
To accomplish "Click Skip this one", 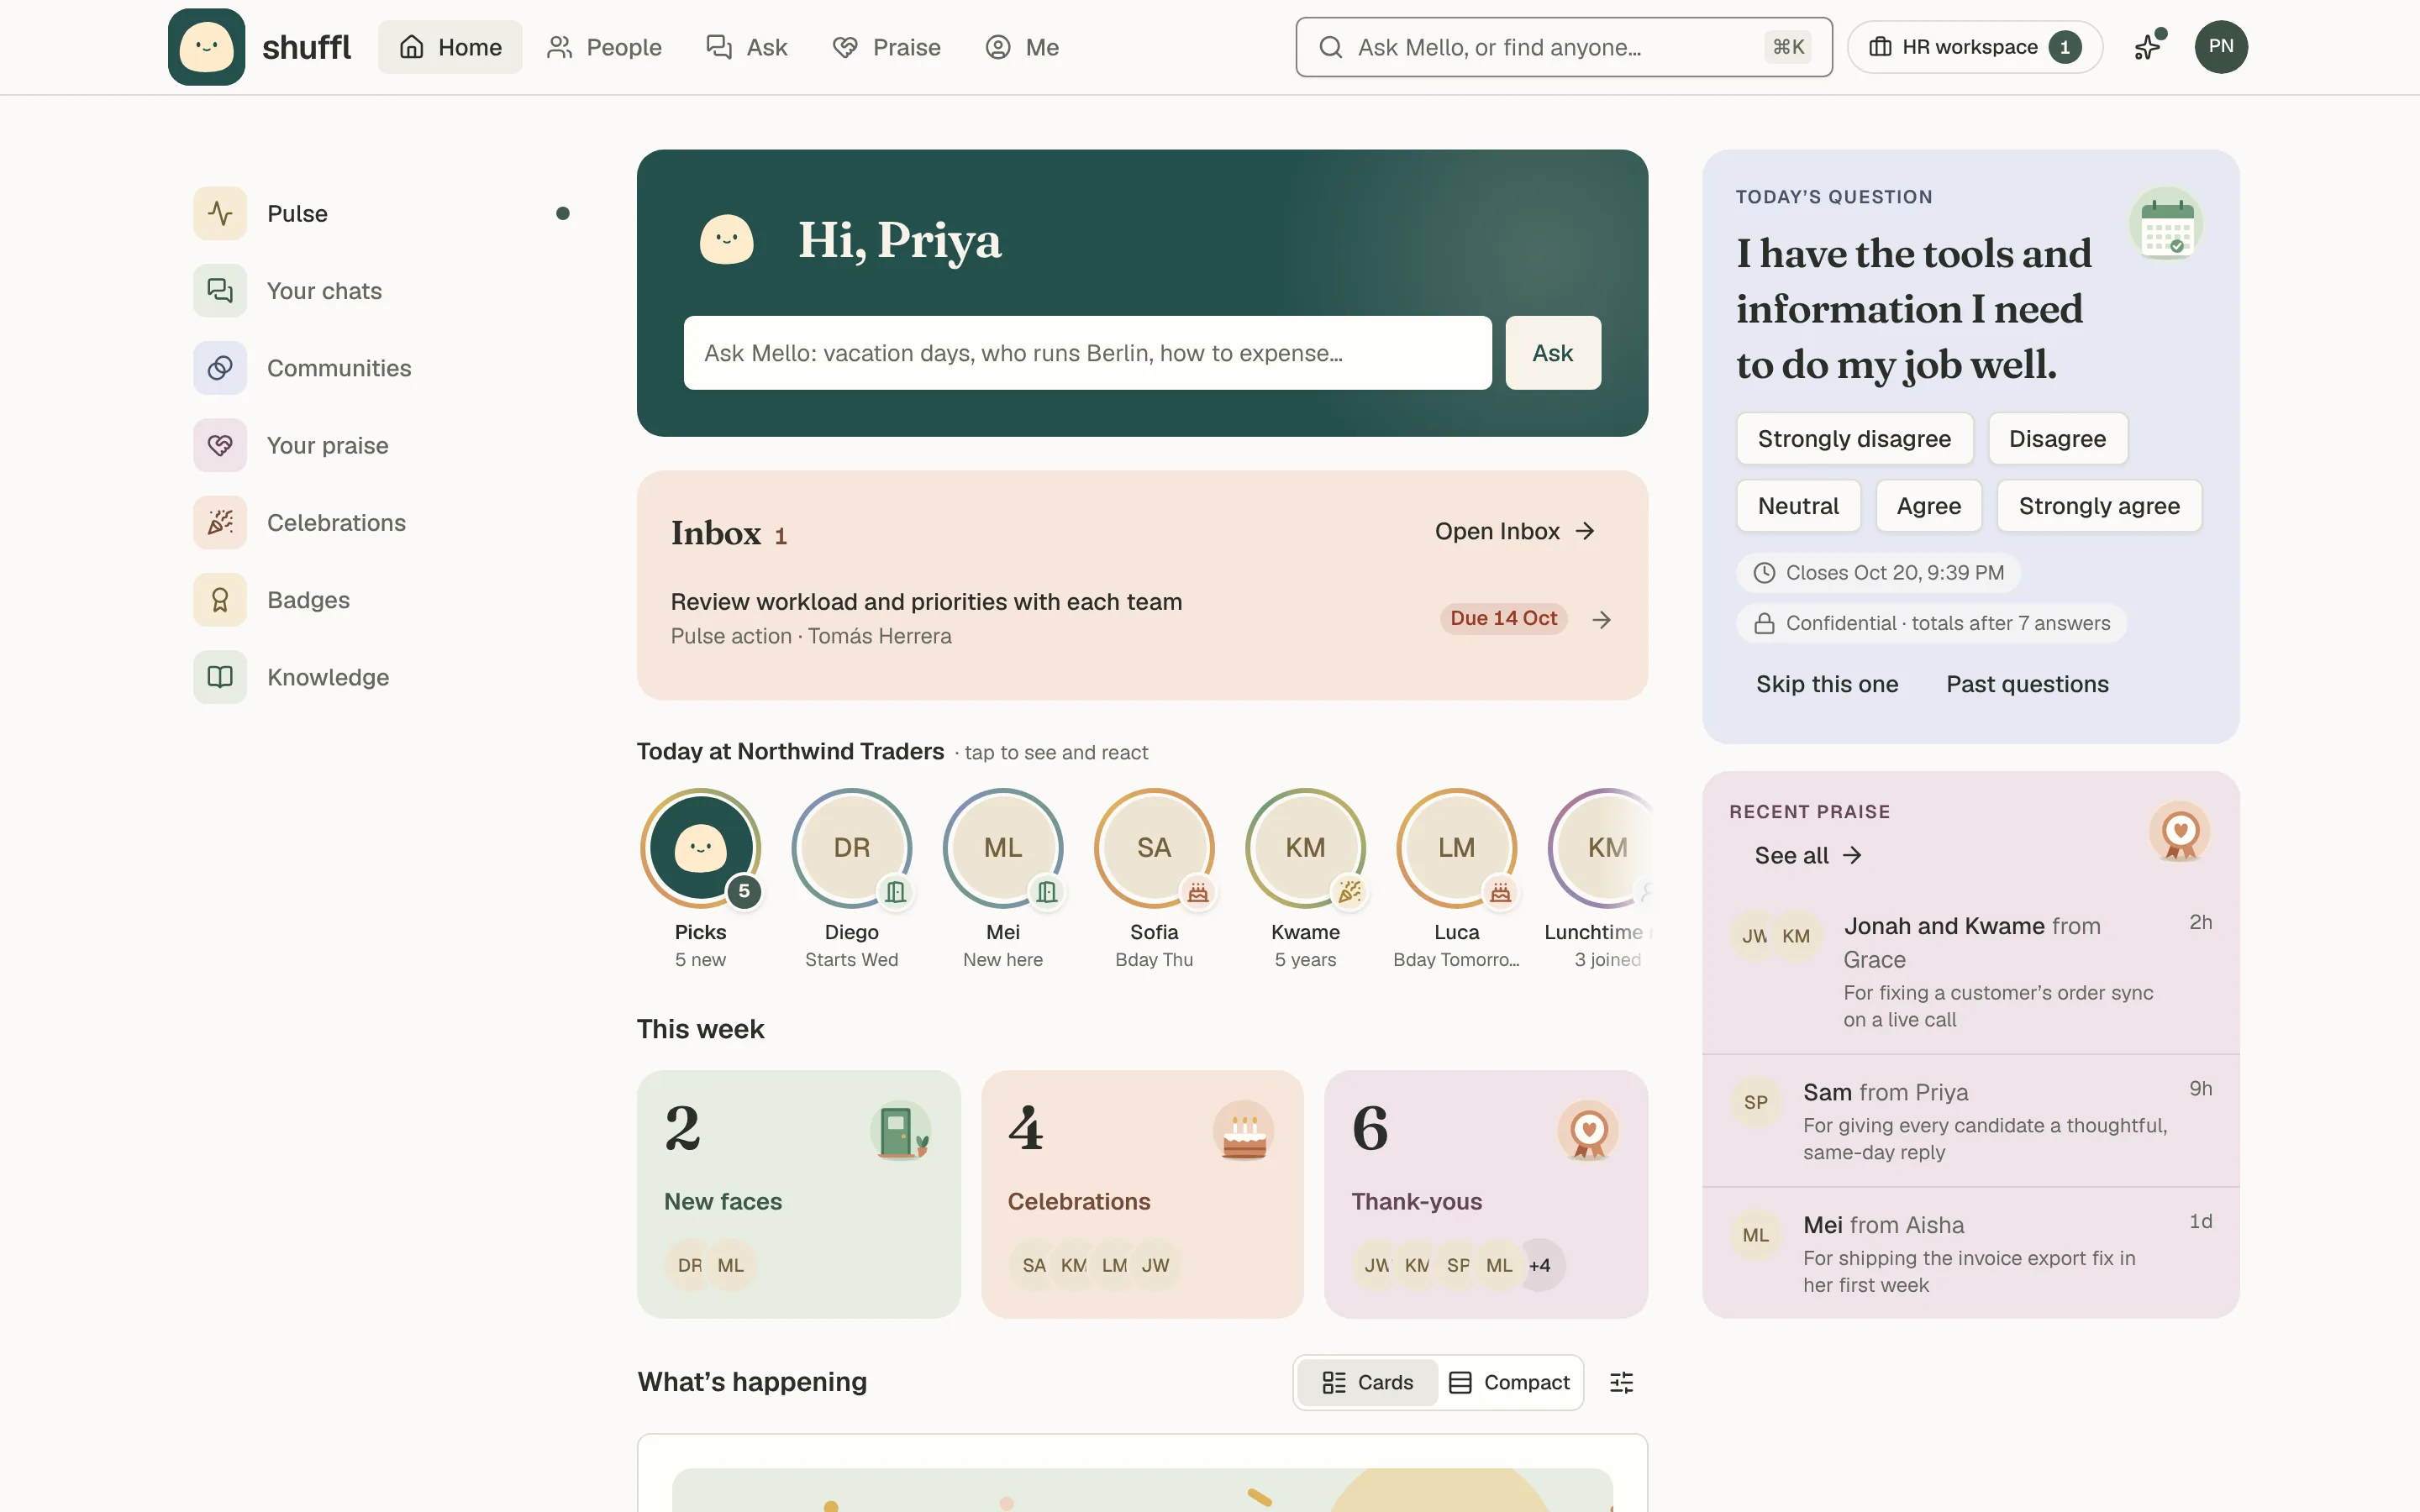I will coord(1827,684).
